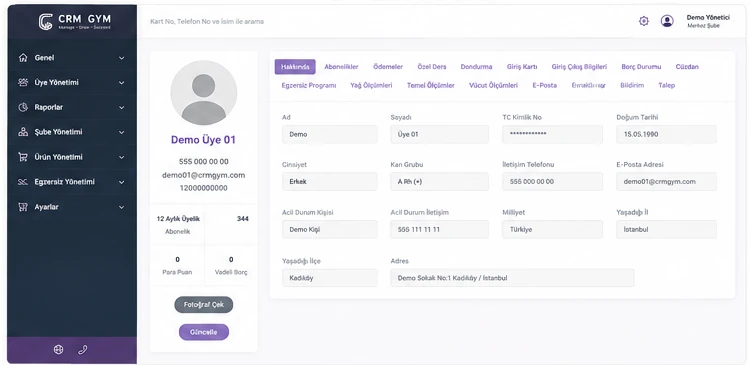This screenshot has height=365, width=750.
Task: Open the Temel Ölçümler tab
Action: pos(431,86)
